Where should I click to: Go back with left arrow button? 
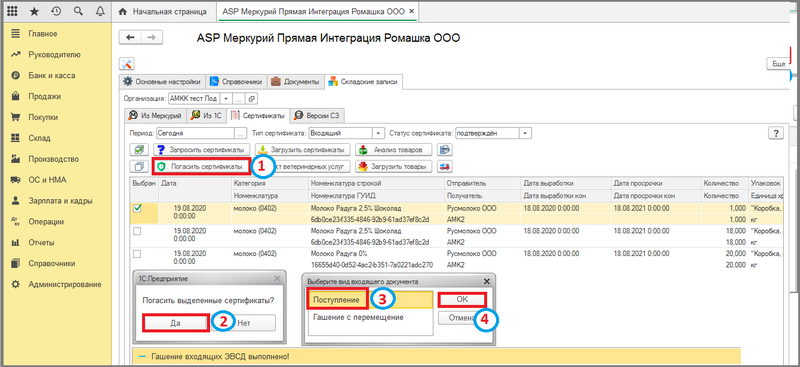130,37
